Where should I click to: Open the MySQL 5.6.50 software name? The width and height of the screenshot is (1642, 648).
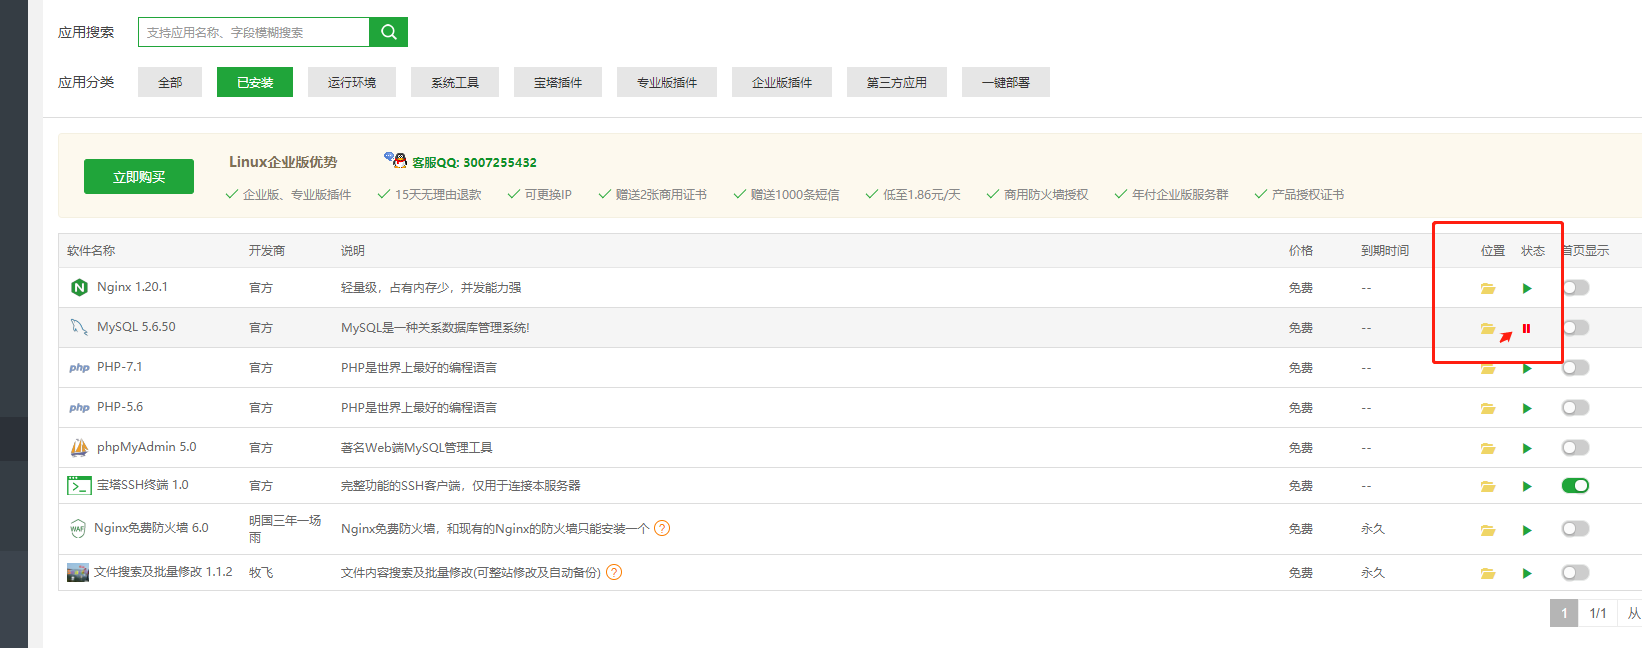[x=136, y=327]
